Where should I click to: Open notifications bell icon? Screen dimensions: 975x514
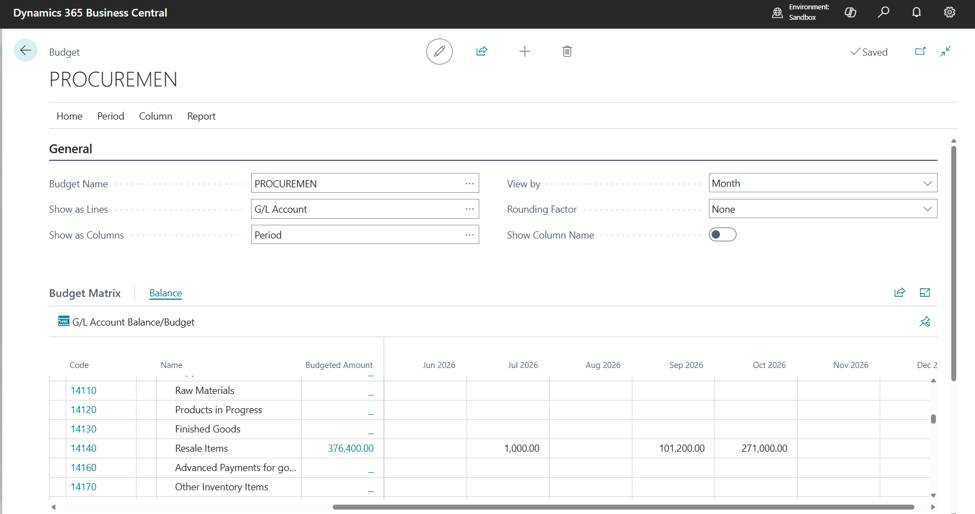coord(917,12)
